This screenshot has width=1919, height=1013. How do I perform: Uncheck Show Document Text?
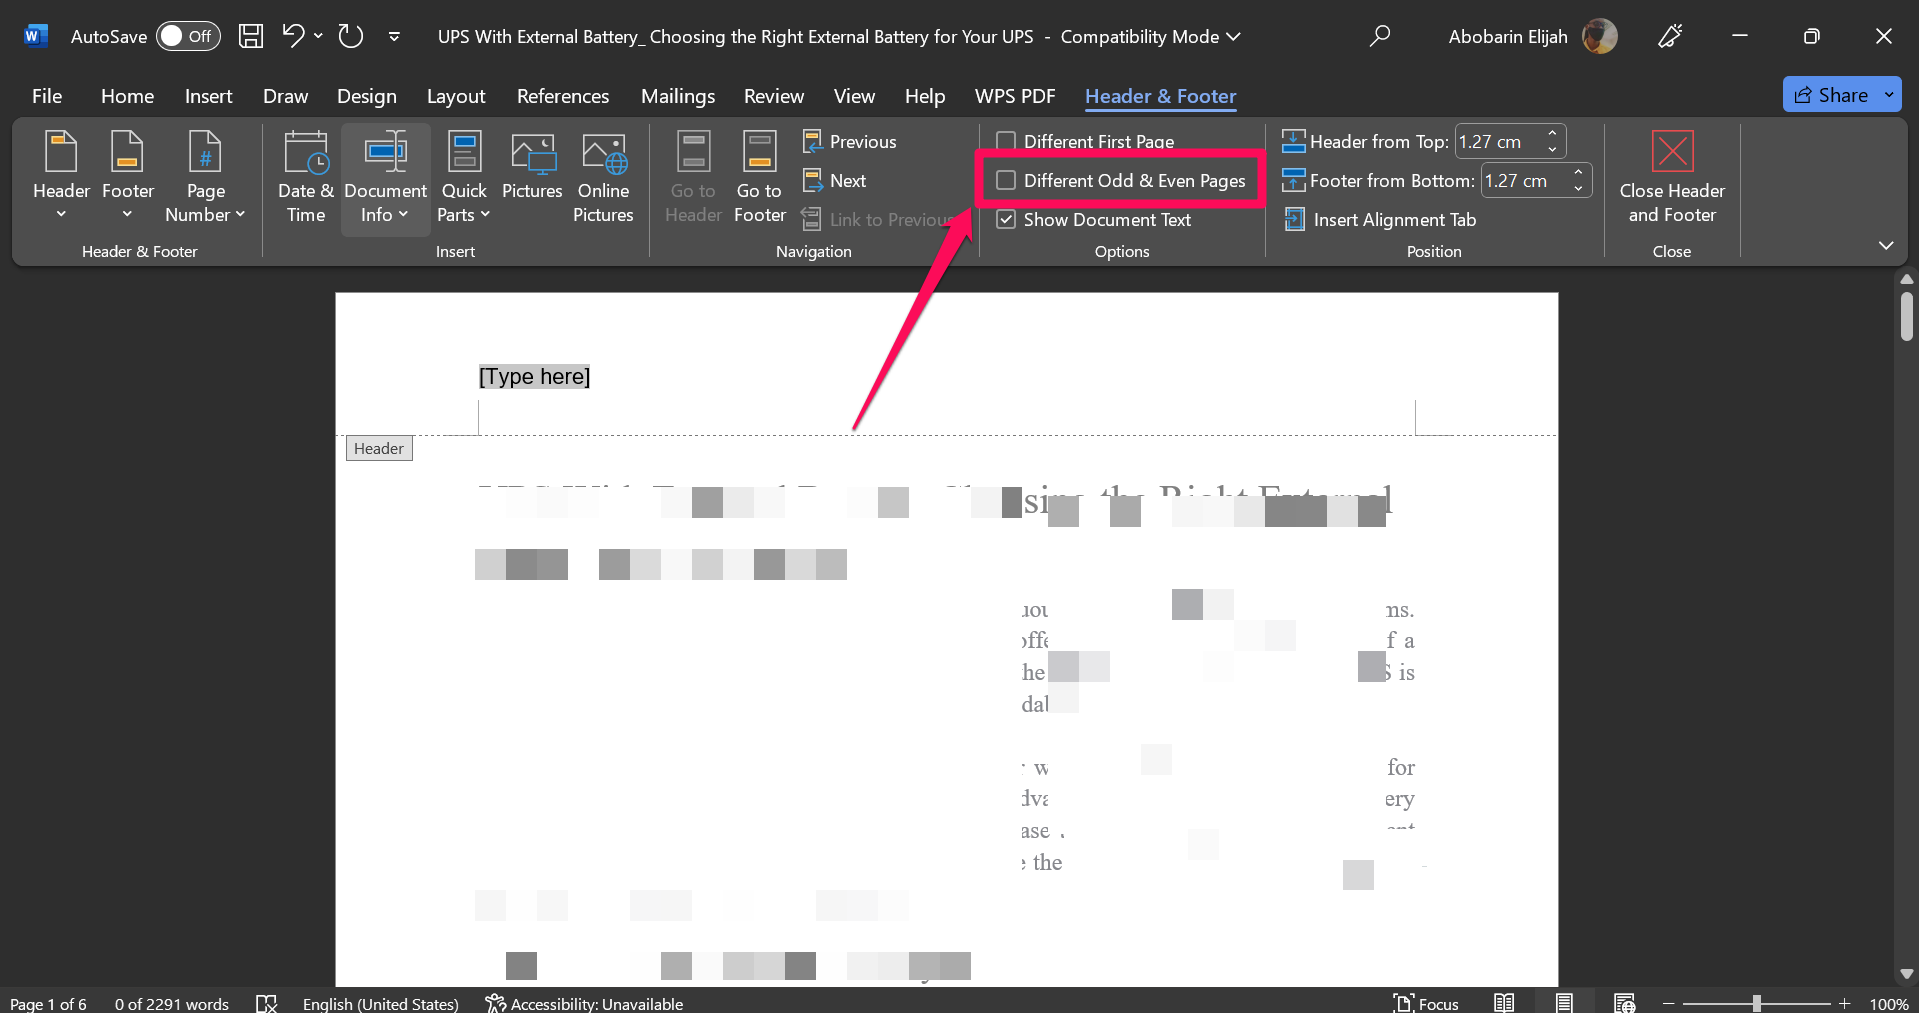click(1006, 220)
